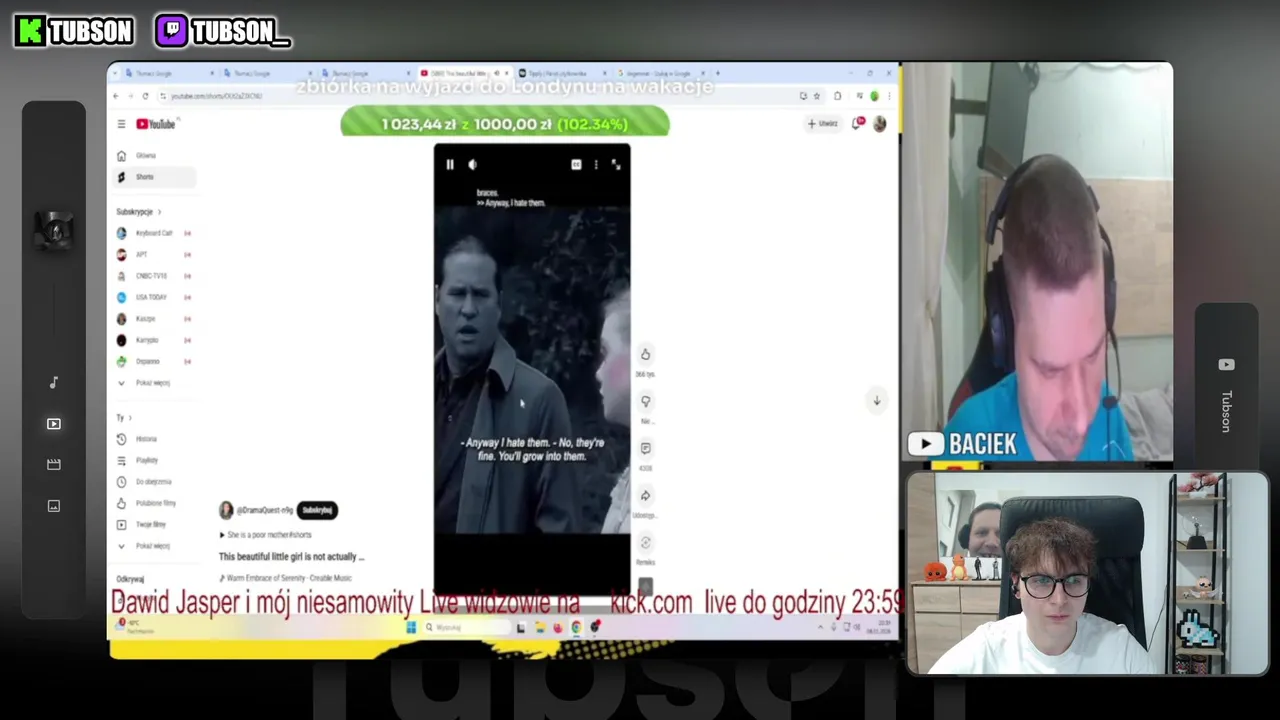Screen dimensions: 1280x720
Task: Open Twoje filmy in the sidebar
Action: pyautogui.click(x=155, y=524)
